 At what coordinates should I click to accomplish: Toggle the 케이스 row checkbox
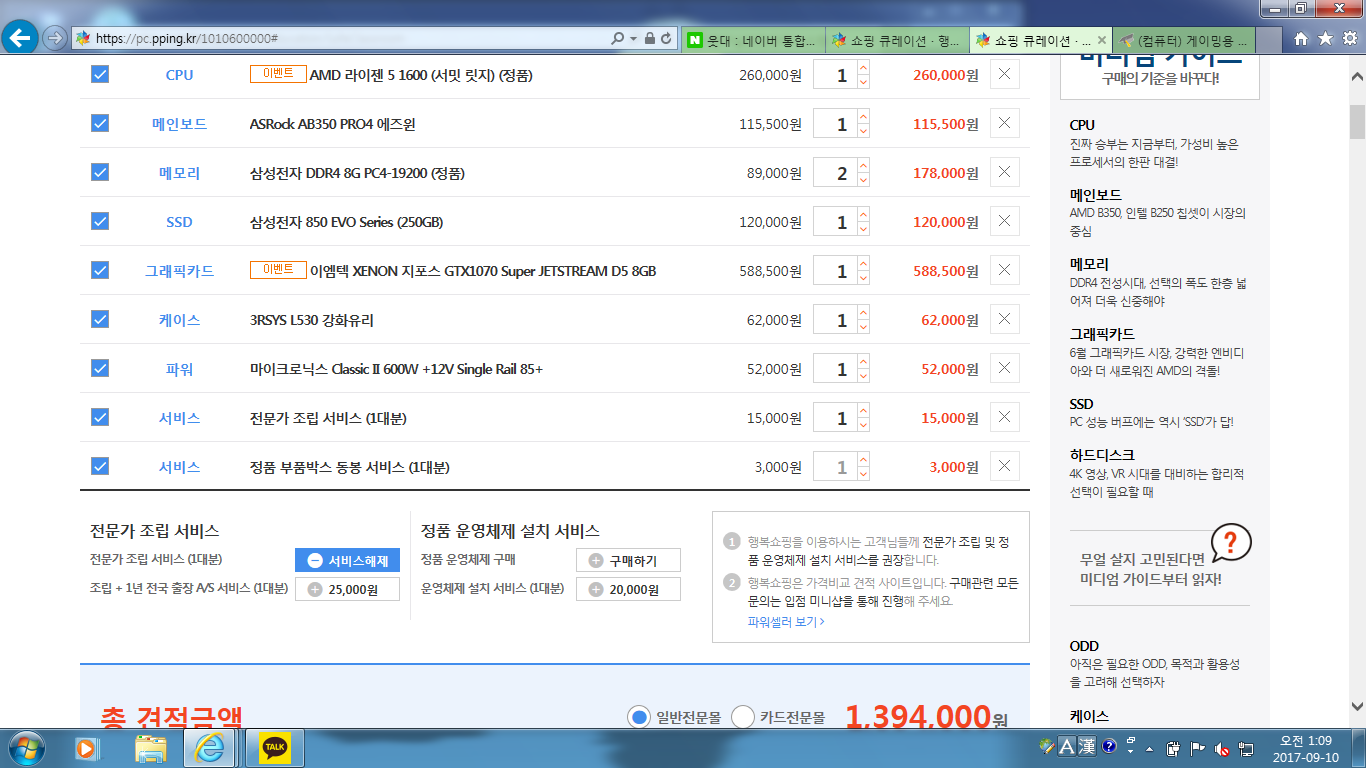click(x=100, y=319)
